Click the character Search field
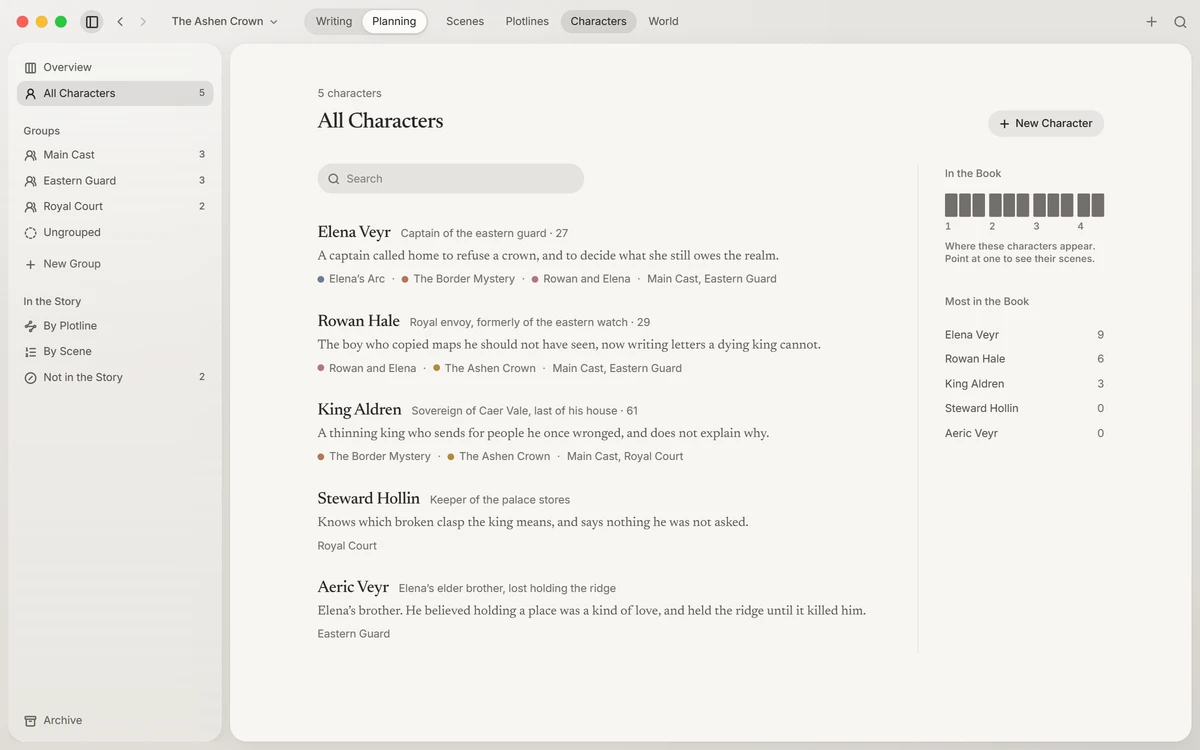 point(450,178)
